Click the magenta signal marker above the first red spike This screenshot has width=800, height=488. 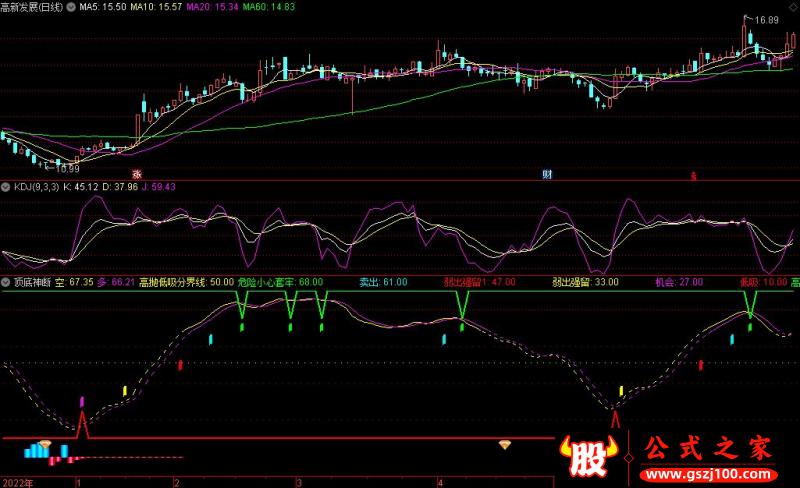(x=82, y=402)
